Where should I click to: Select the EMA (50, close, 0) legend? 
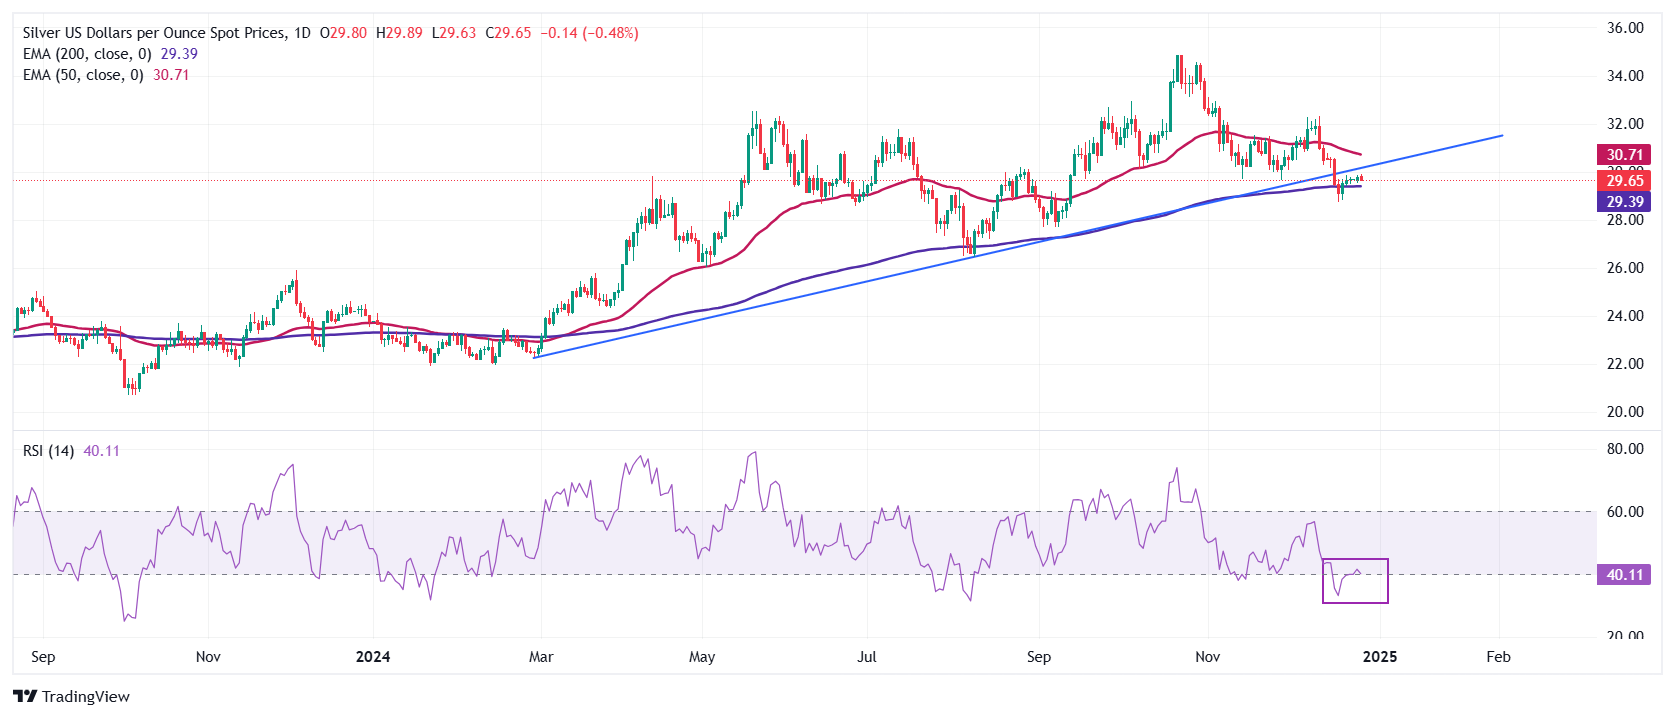[x=83, y=75]
